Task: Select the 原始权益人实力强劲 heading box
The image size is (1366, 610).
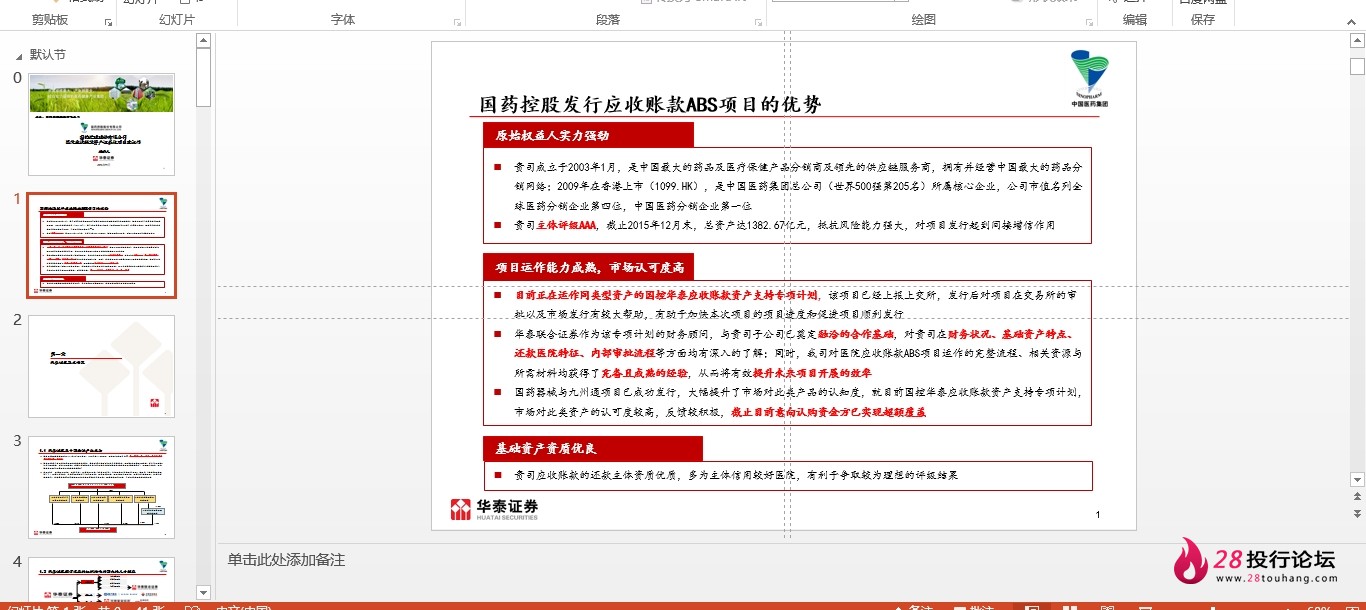Action: click(588, 135)
